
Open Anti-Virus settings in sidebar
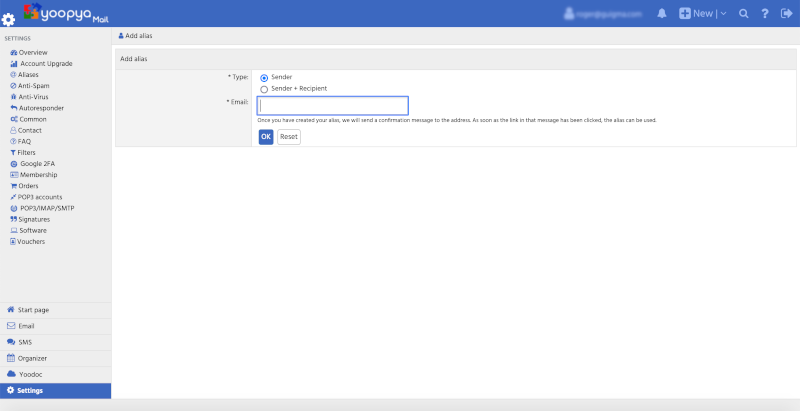(32, 97)
